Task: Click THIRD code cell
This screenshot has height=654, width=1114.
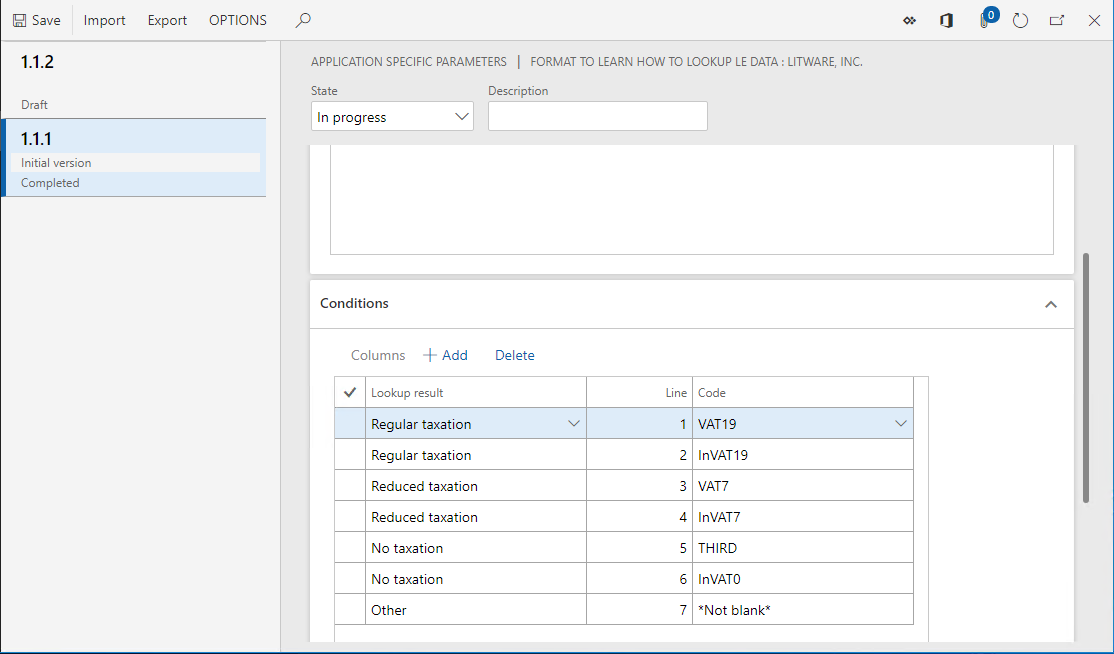Action: point(803,547)
